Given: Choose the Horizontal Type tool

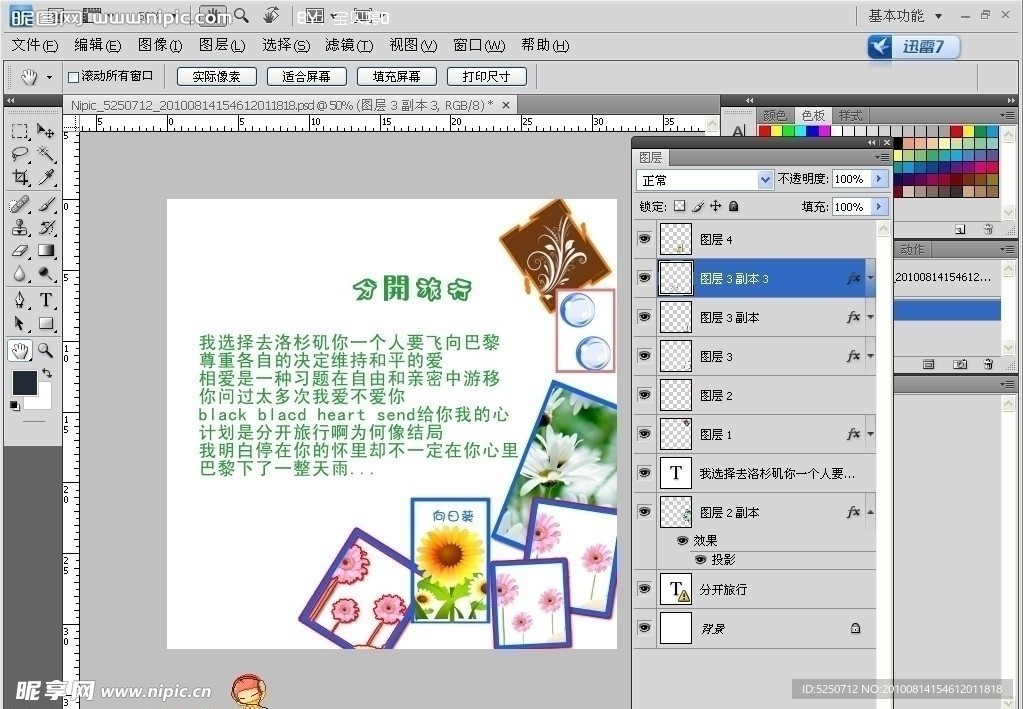Looking at the screenshot, I should pos(46,300).
